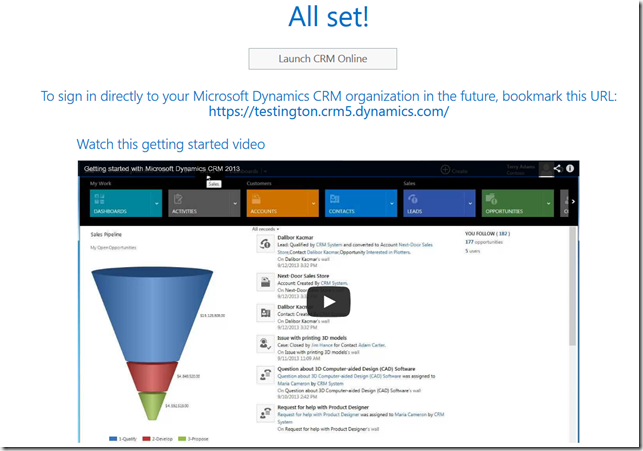
Task: Click the right arrow to scroll navigation tiles
Action: [573, 201]
